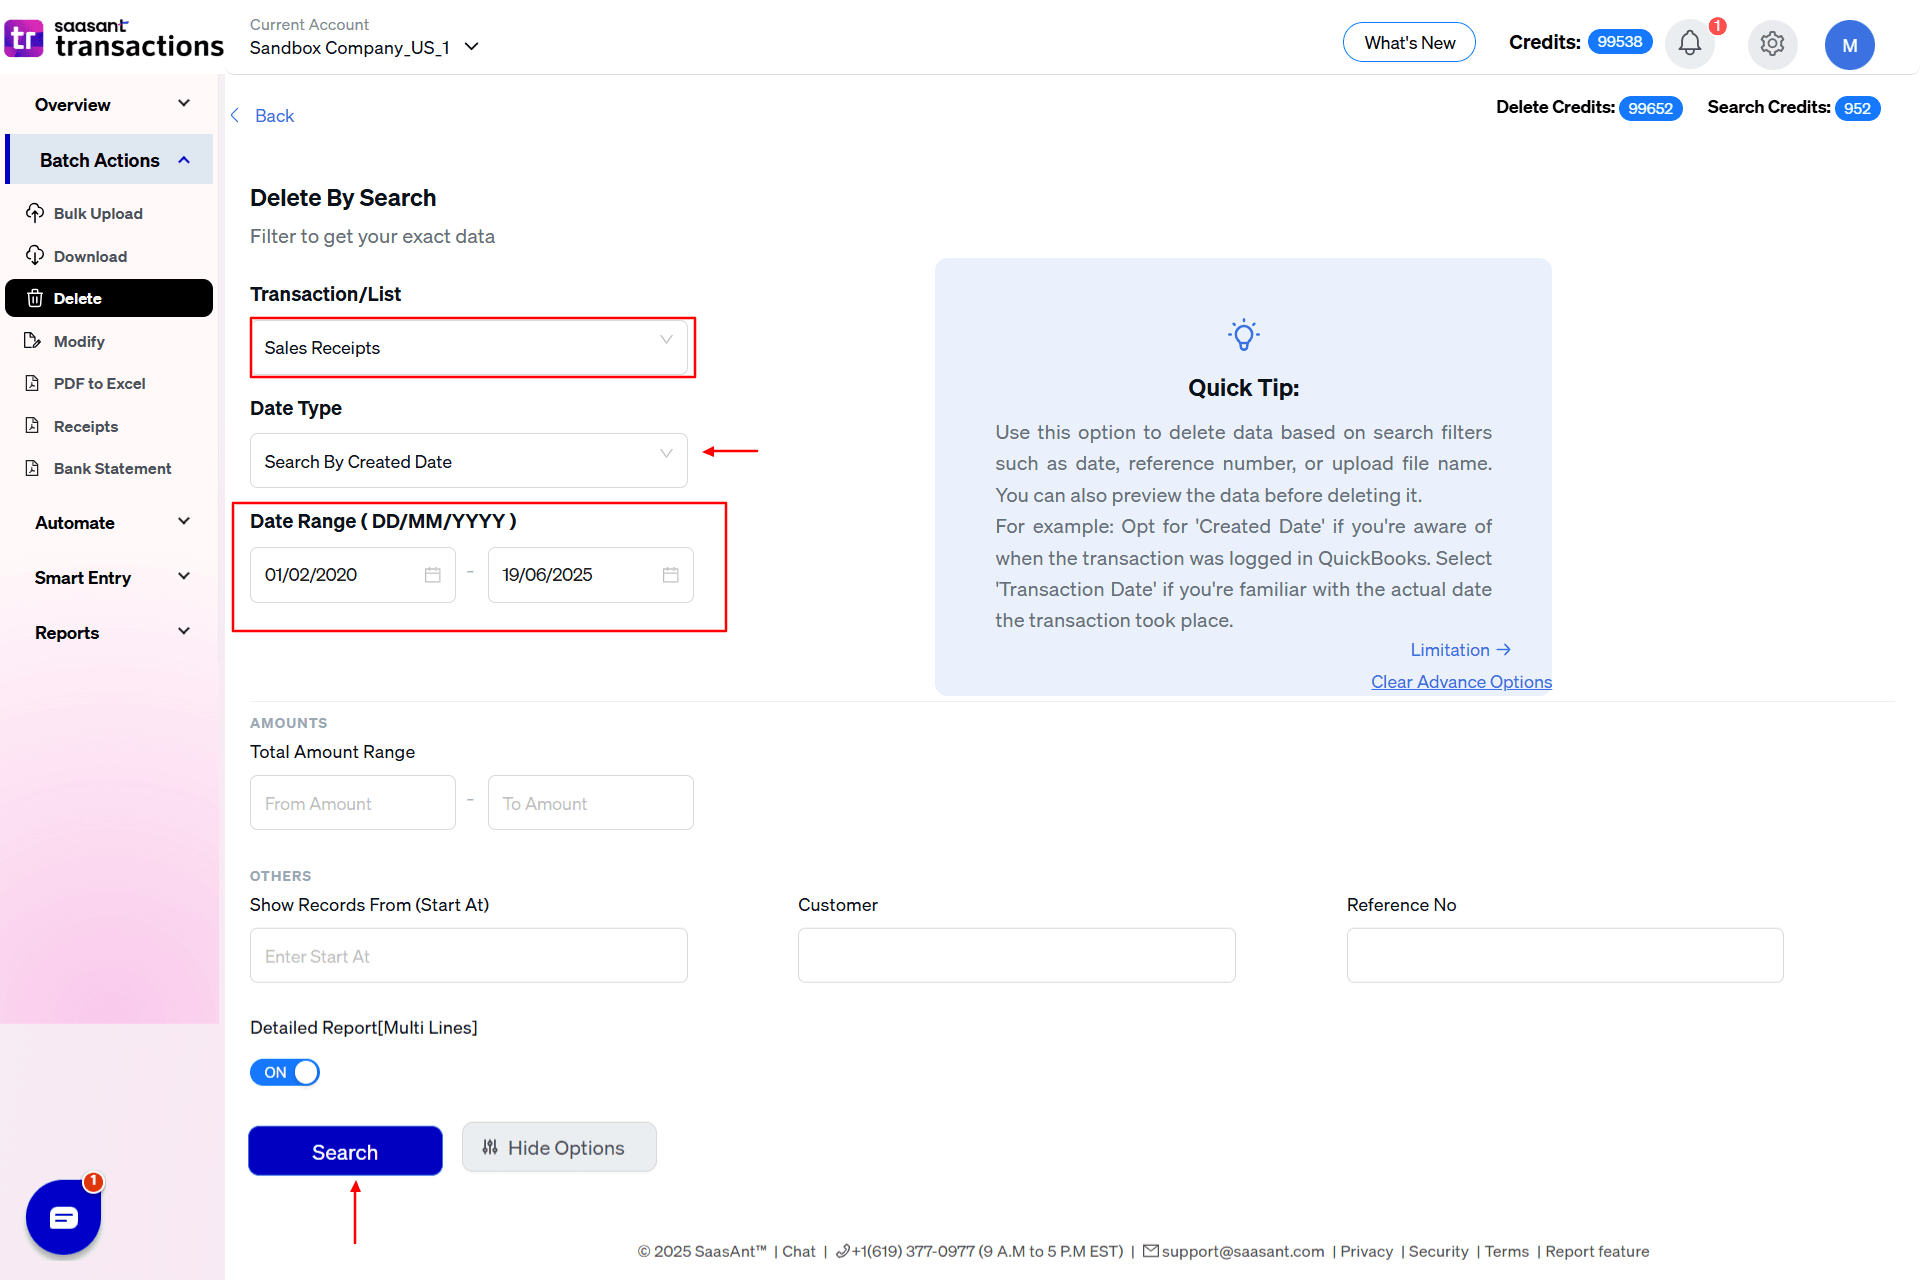The image size is (1920, 1281).
Task: Click the Modify document icon
Action: click(x=32, y=341)
